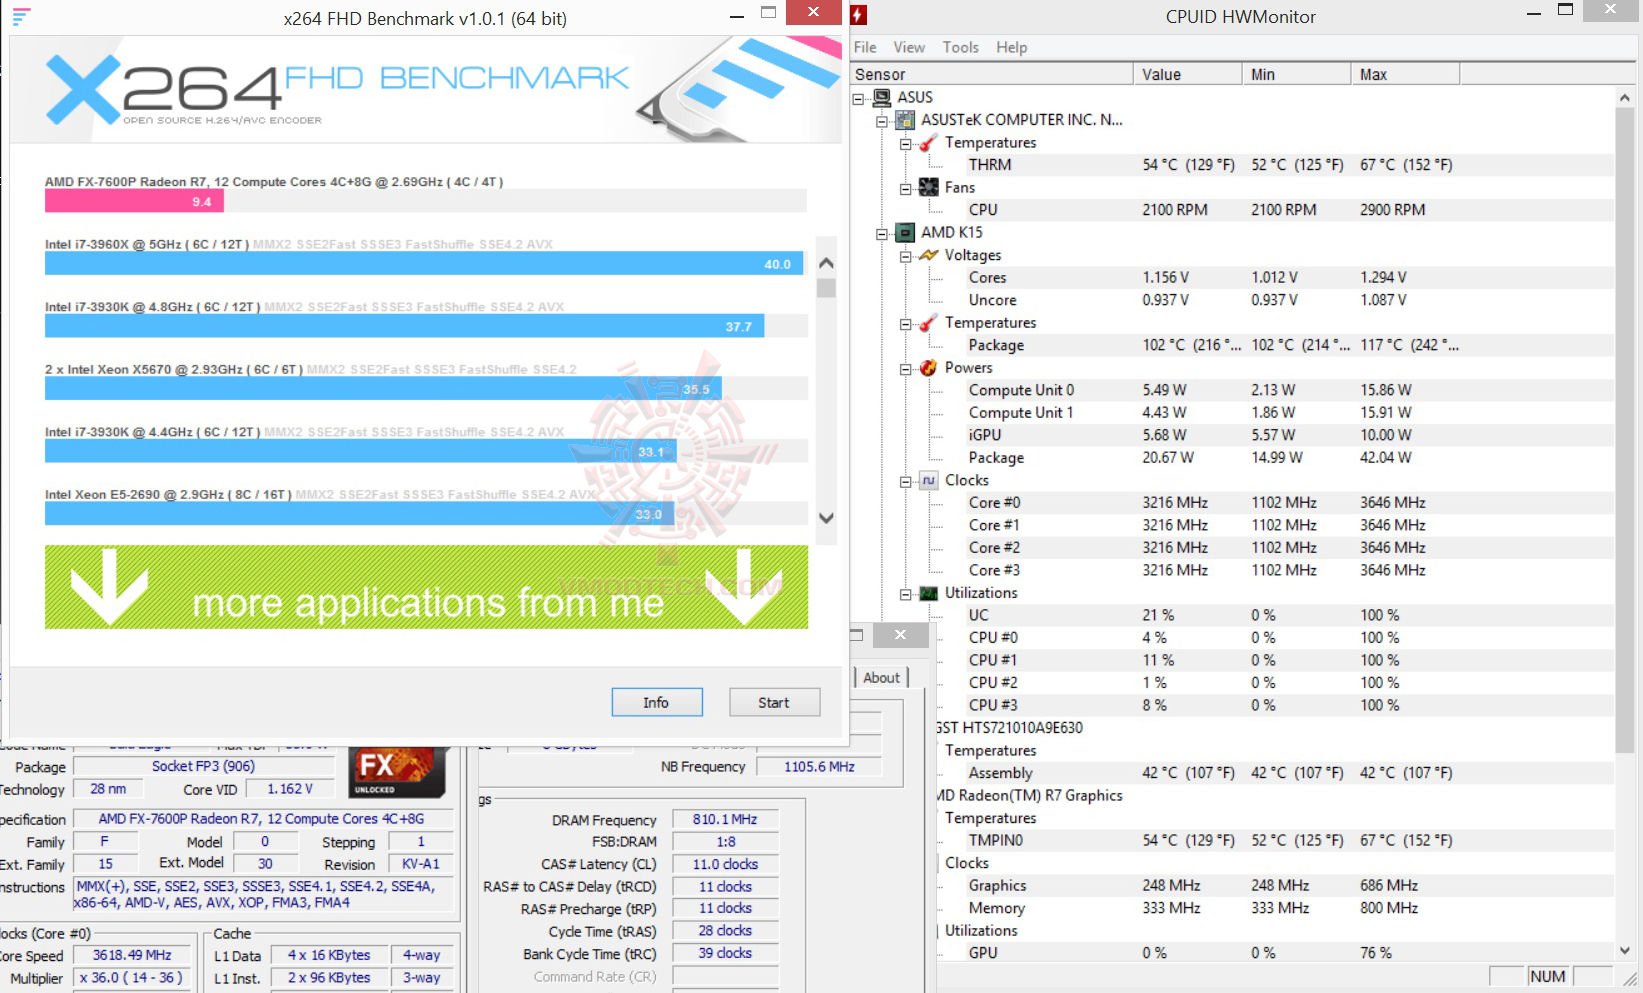Viewport: 1643px width, 993px height.
Task: Click the 'more applications from me' banner
Action: (426, 587)
